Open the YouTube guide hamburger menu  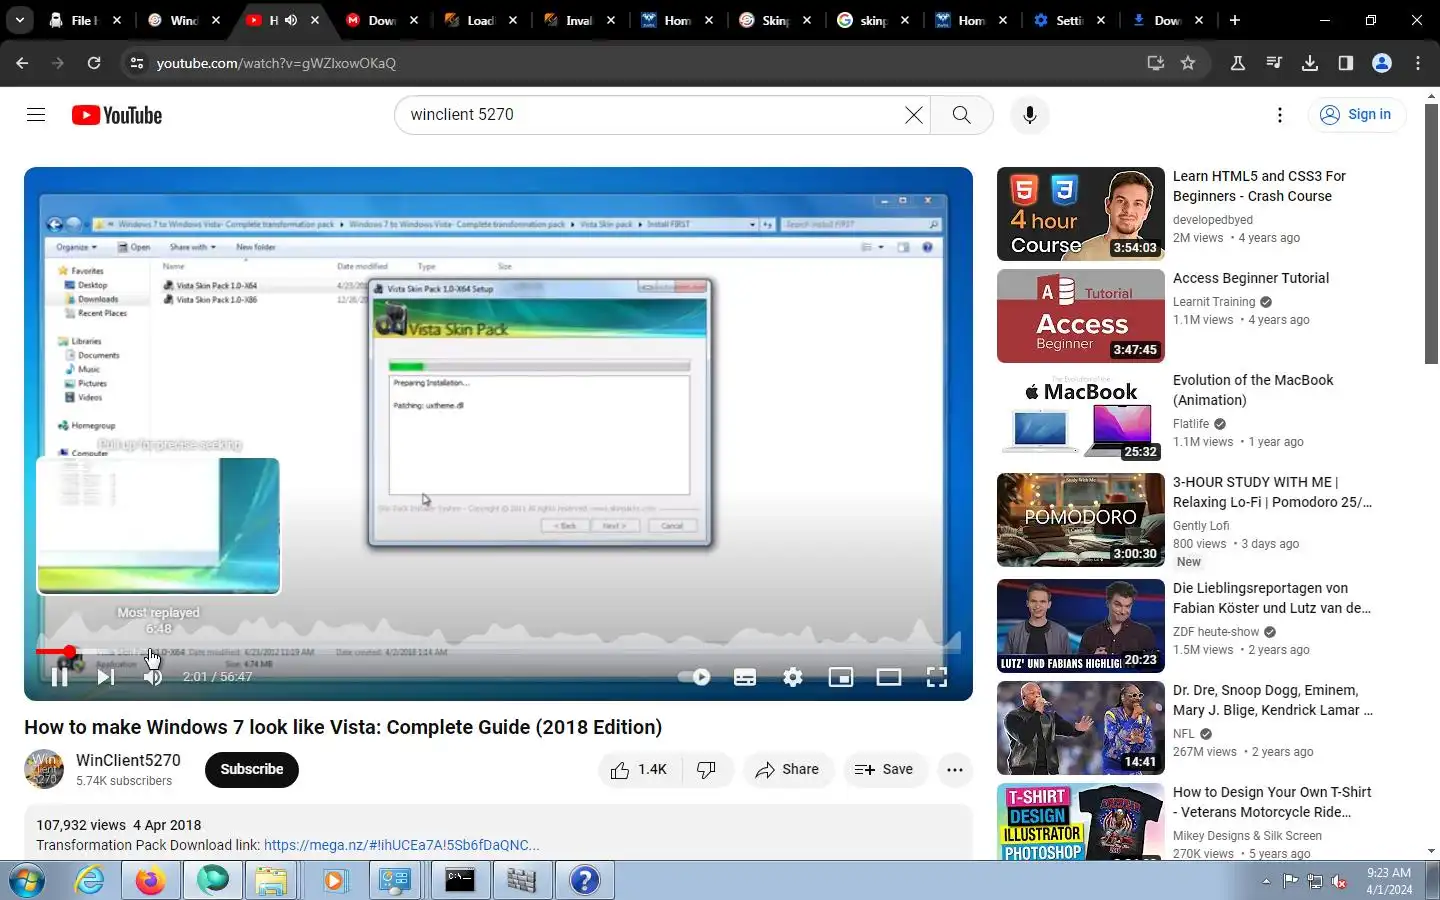click(x=36, y=115)
